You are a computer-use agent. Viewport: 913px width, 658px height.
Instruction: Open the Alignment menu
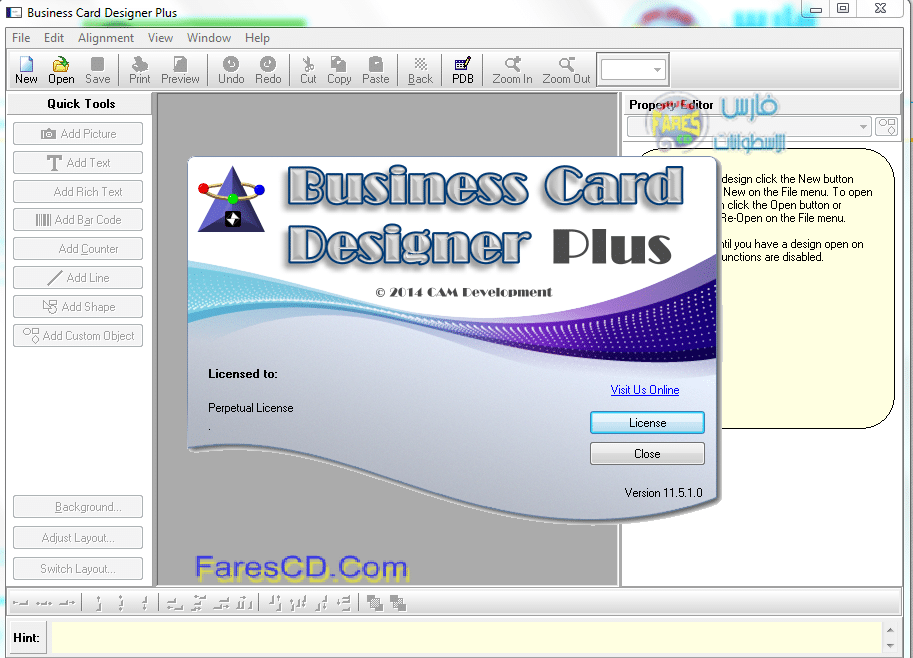coord(105,38)
